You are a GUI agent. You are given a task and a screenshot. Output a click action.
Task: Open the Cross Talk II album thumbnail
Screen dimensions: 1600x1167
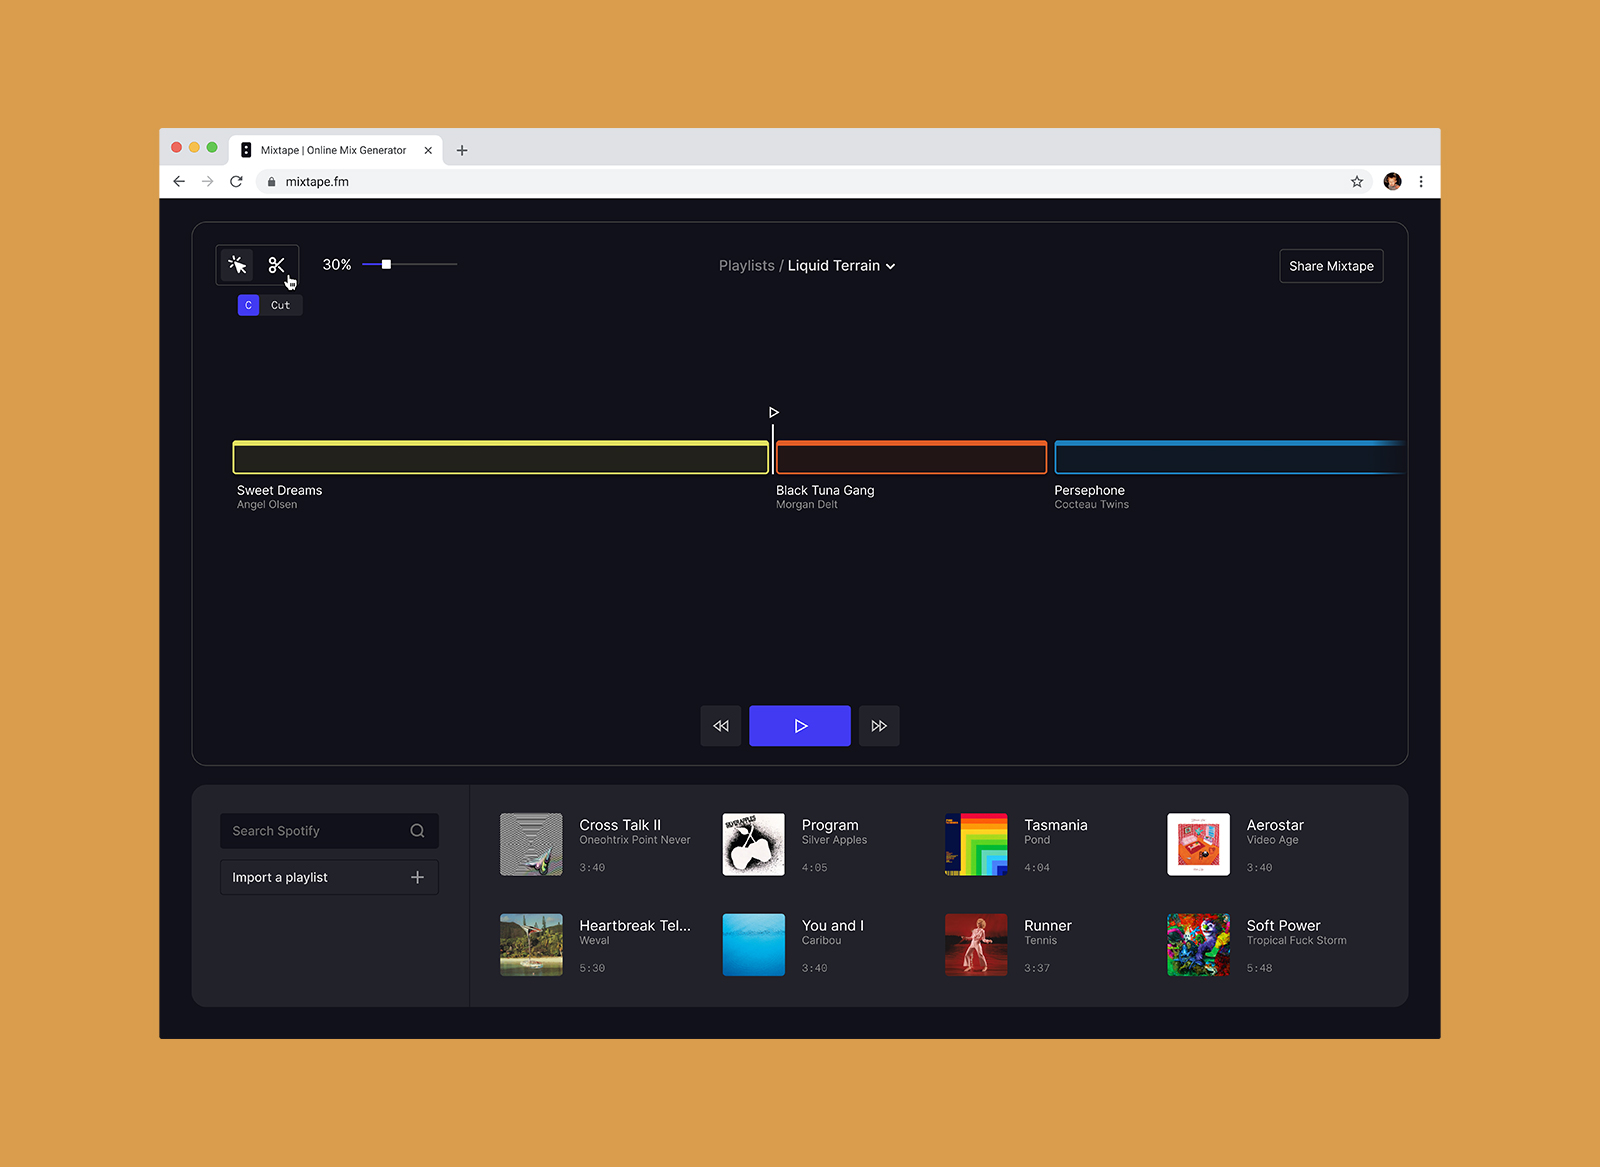531,844
